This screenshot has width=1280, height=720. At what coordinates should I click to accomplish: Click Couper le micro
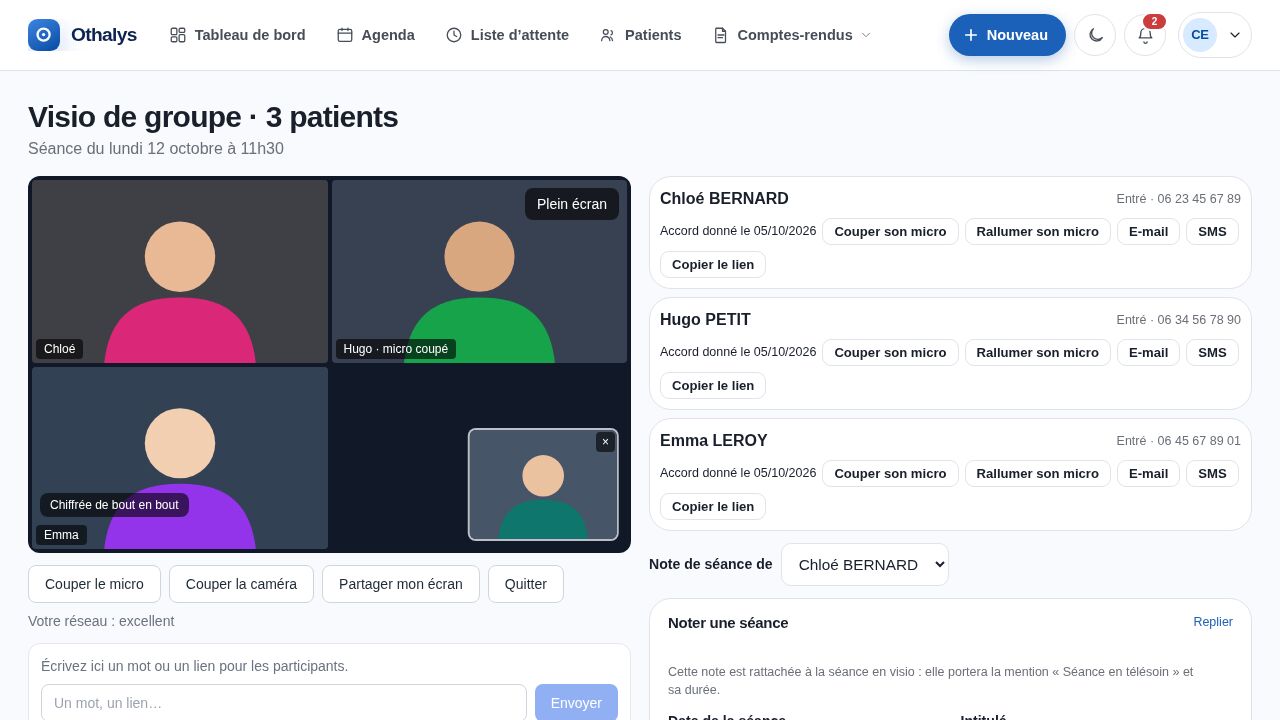[94, 584]
